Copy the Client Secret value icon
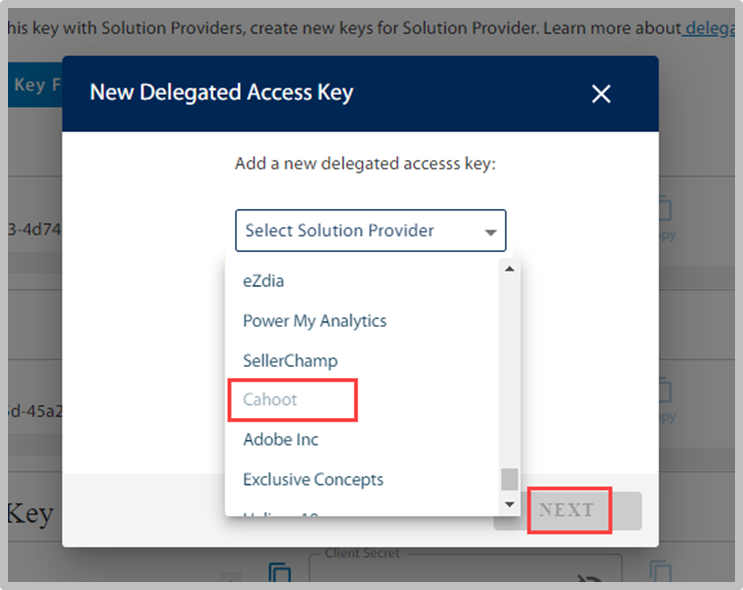The height and width of the screenshot is (590, 743). tap(661, 572)
